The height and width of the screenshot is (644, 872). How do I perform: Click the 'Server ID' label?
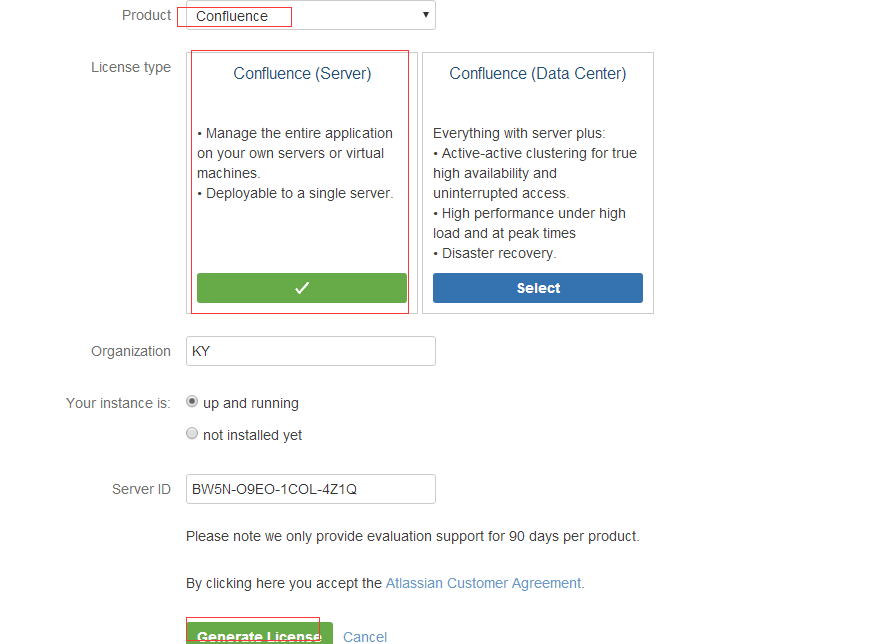pyautogui.click(x=141, y=489)
